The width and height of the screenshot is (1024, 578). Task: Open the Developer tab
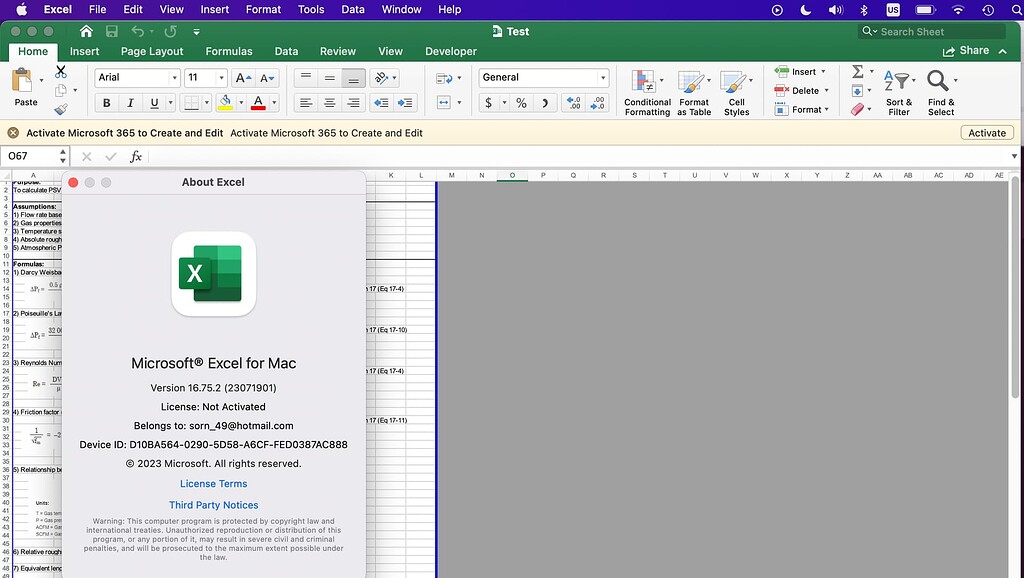click(450, 51)
